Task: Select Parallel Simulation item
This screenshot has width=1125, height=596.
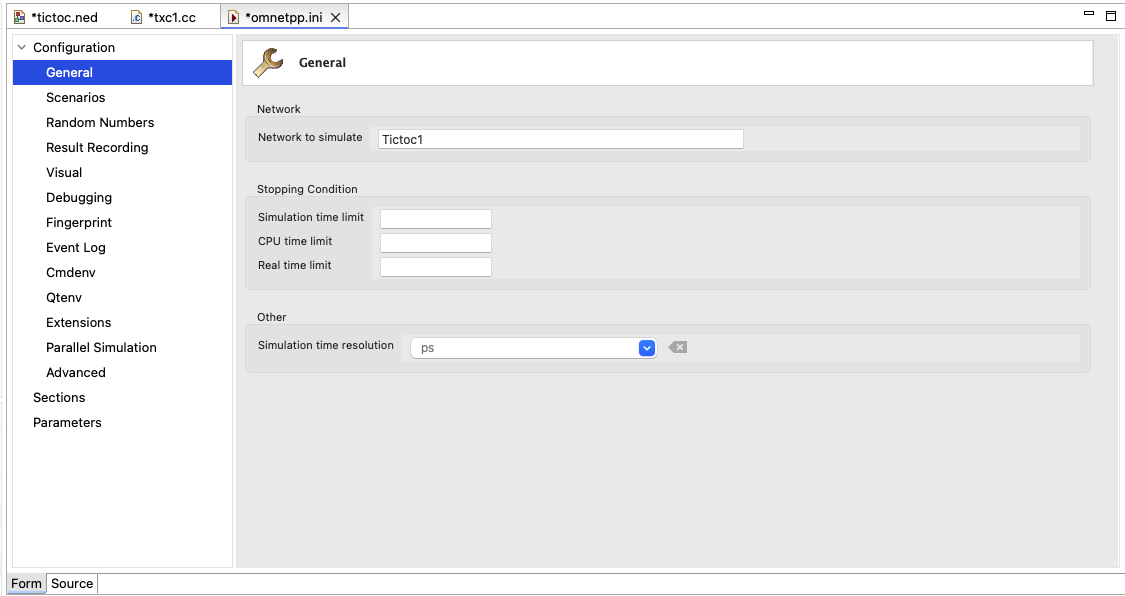Action: click(101, 348)
